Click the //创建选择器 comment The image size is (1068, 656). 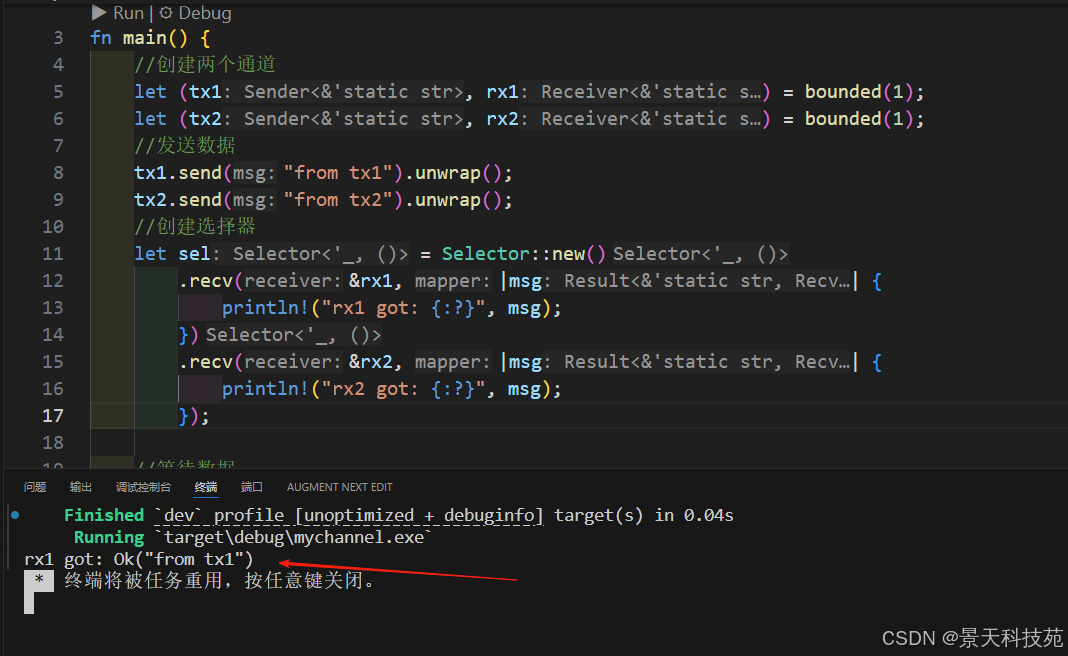pos(195,226)
